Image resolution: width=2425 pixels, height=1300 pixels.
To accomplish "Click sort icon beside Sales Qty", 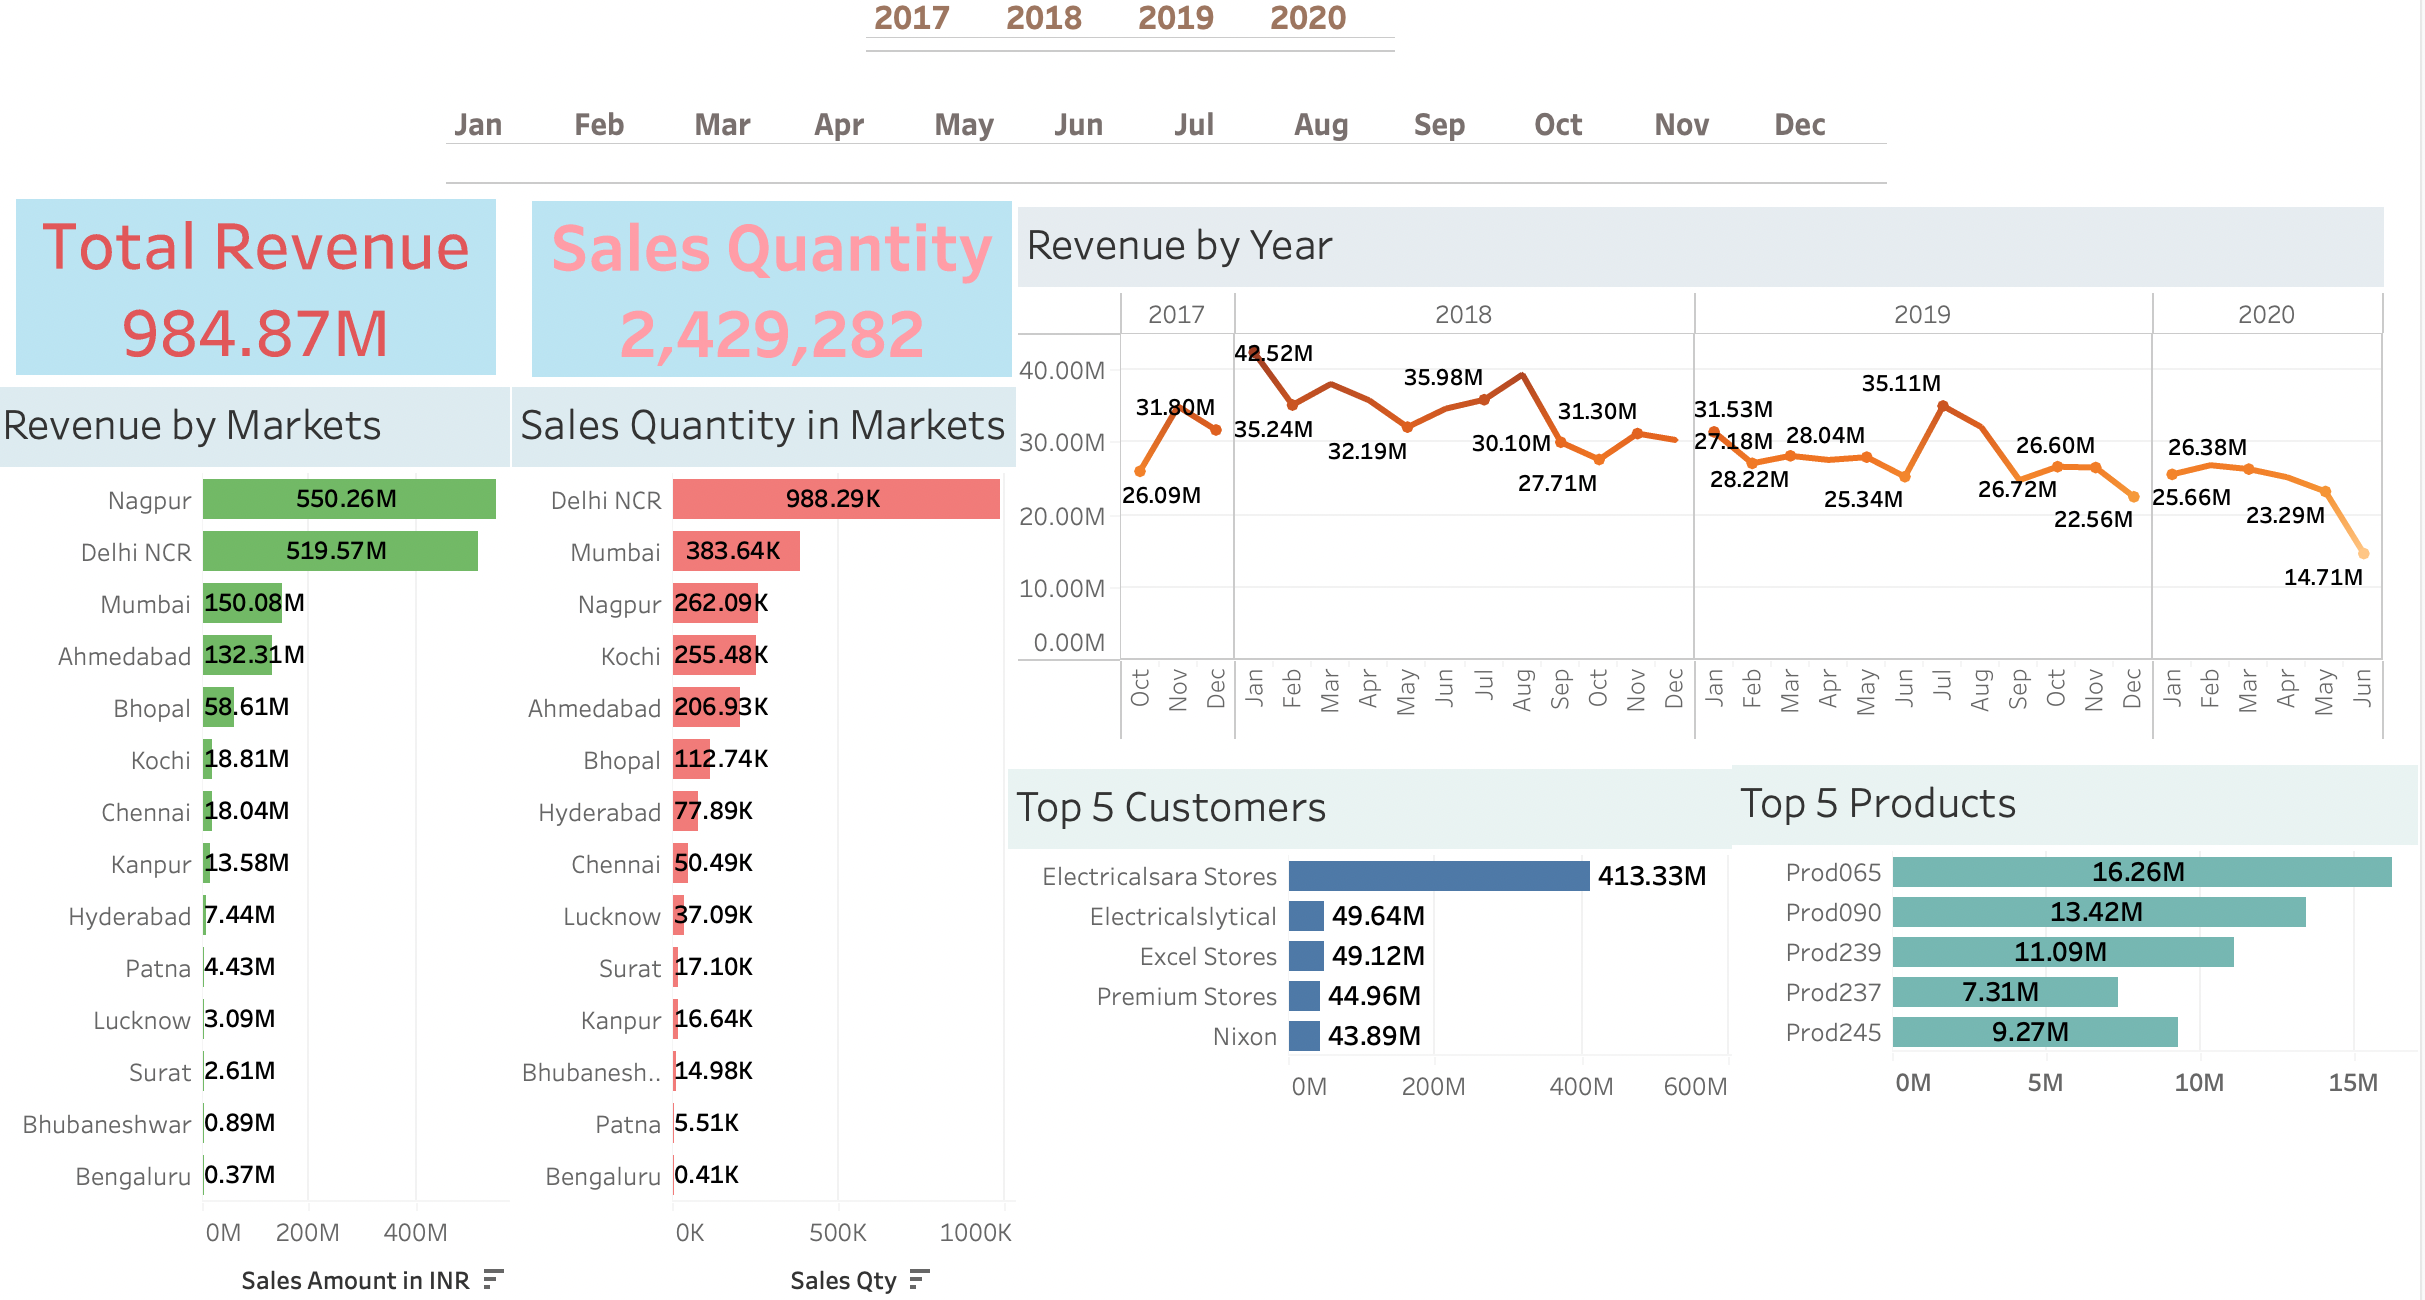I will (919, 1279).
